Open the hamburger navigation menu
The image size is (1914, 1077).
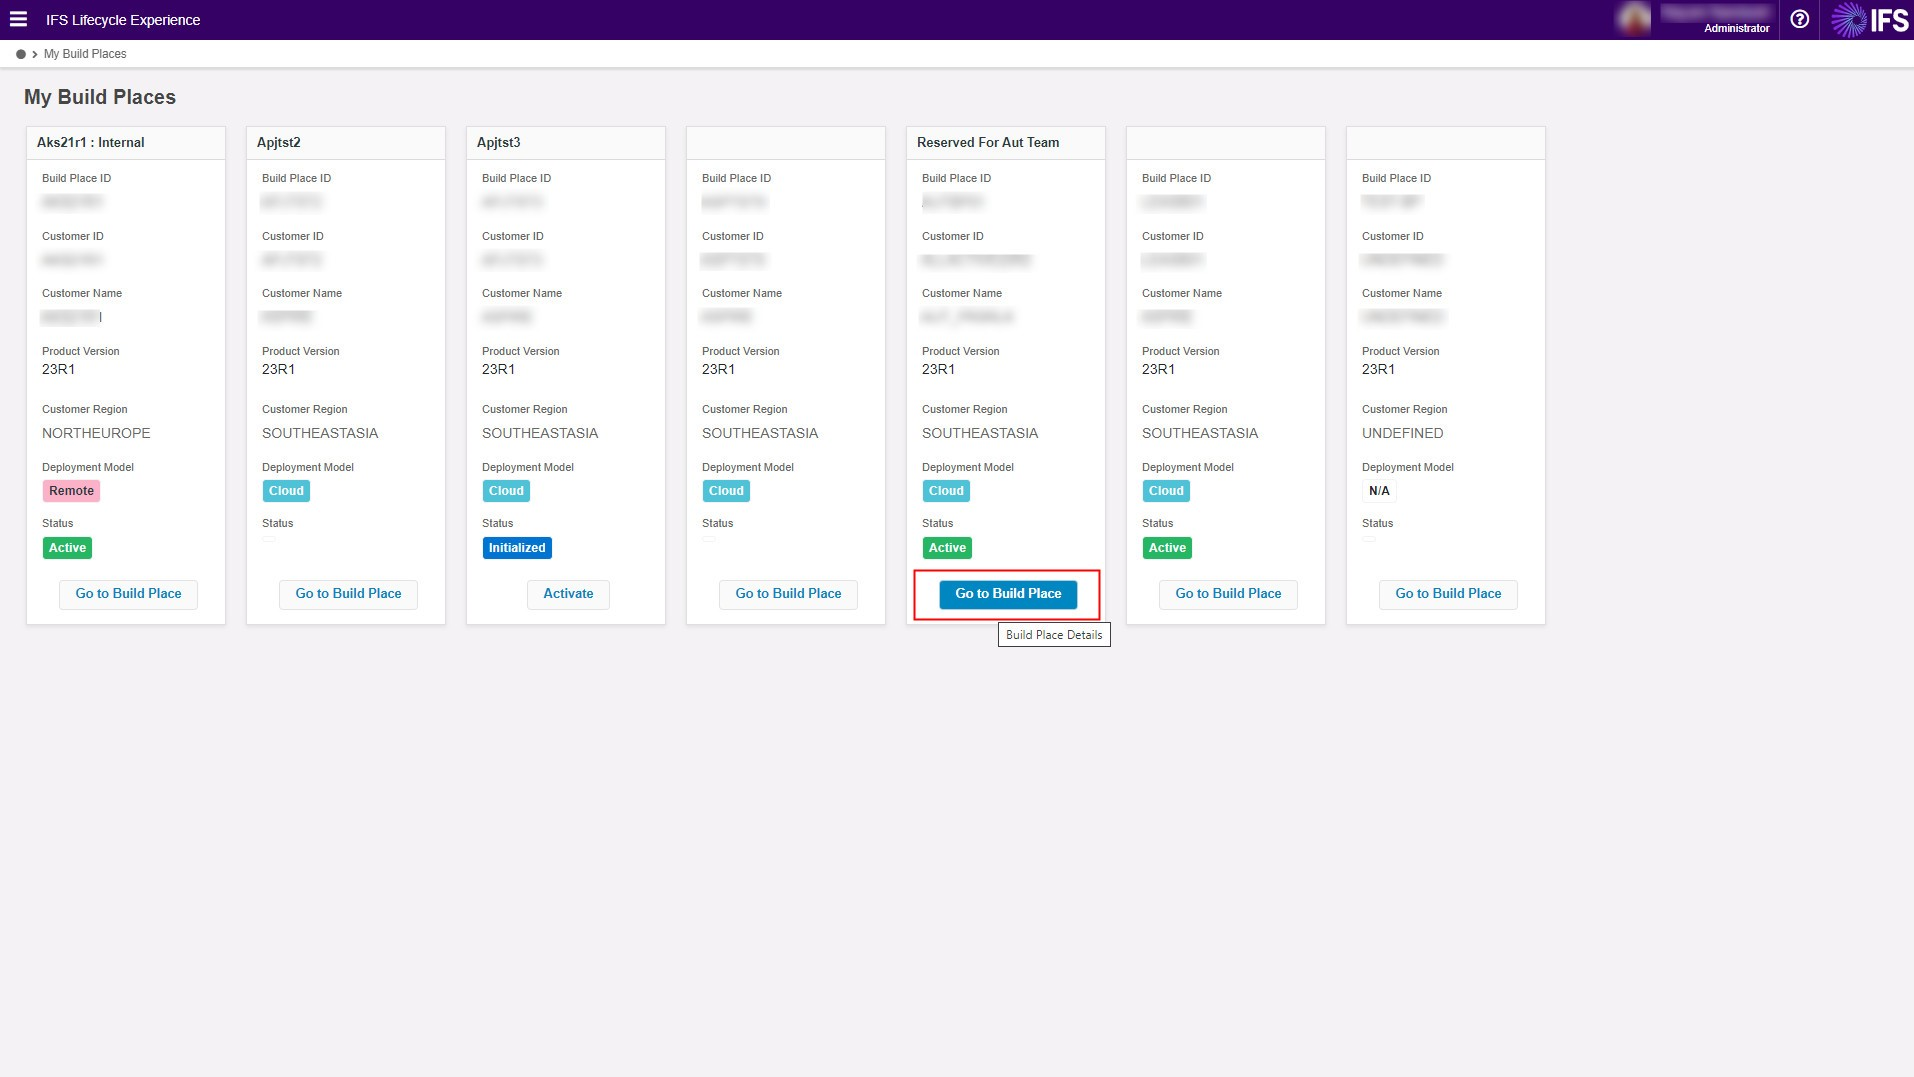[18, 19]
